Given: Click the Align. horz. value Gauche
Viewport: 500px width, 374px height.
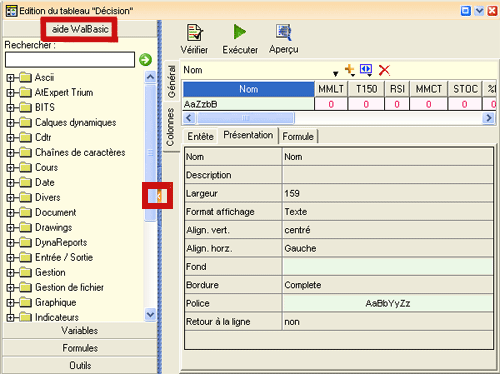Looking at the screenshot, I should pyautogui.click(x=388, y=248).
